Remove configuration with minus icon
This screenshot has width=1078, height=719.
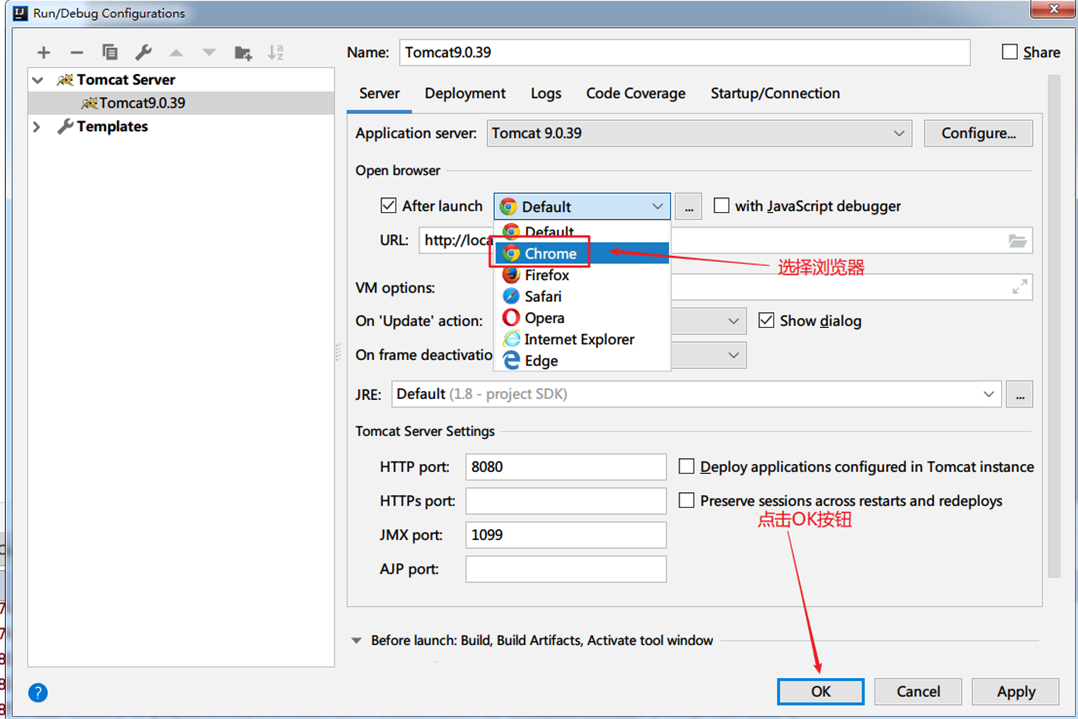point(77,52)
